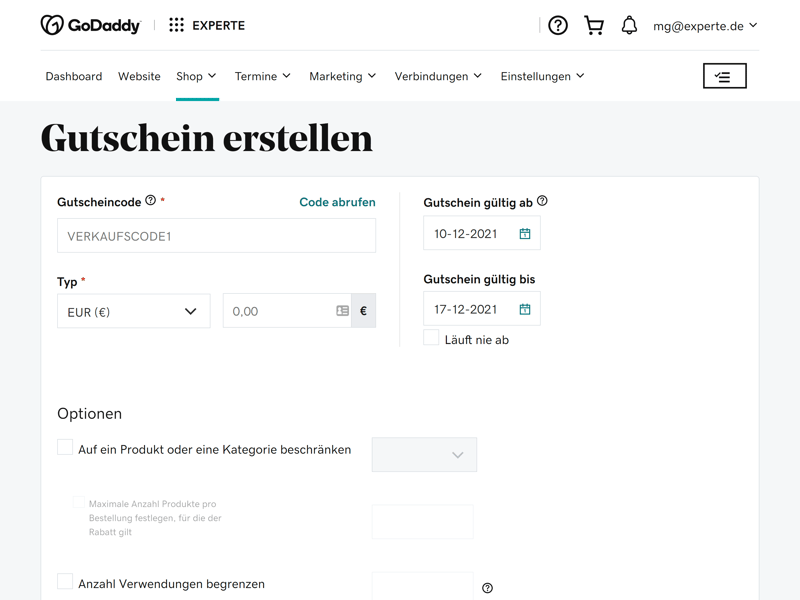Open the Website navigation item
This screenshot has width=800, height=600.
pos(139,76)
